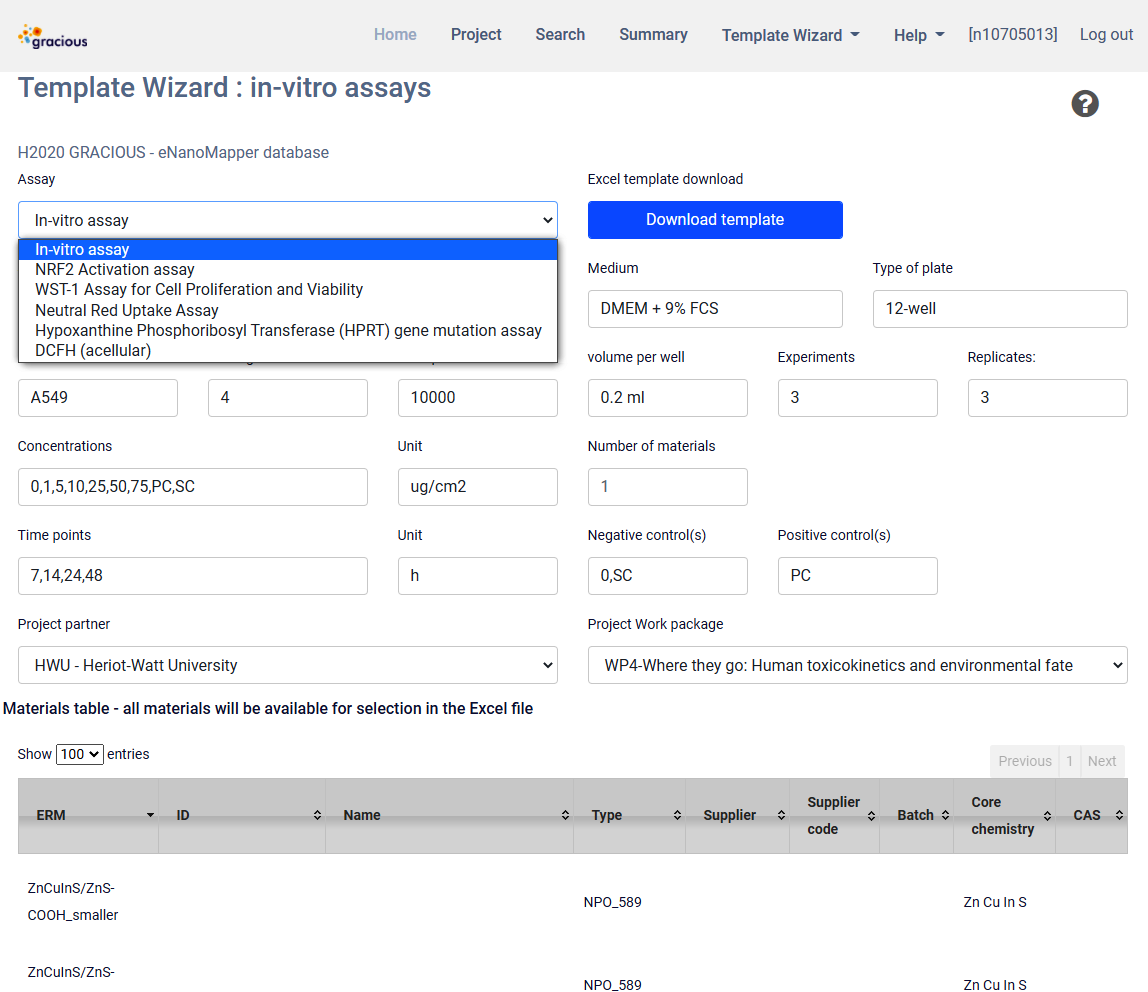Change the Show entries count selector
The width and height of the screenshot is (1148, 992).
(x=80, y=754)
